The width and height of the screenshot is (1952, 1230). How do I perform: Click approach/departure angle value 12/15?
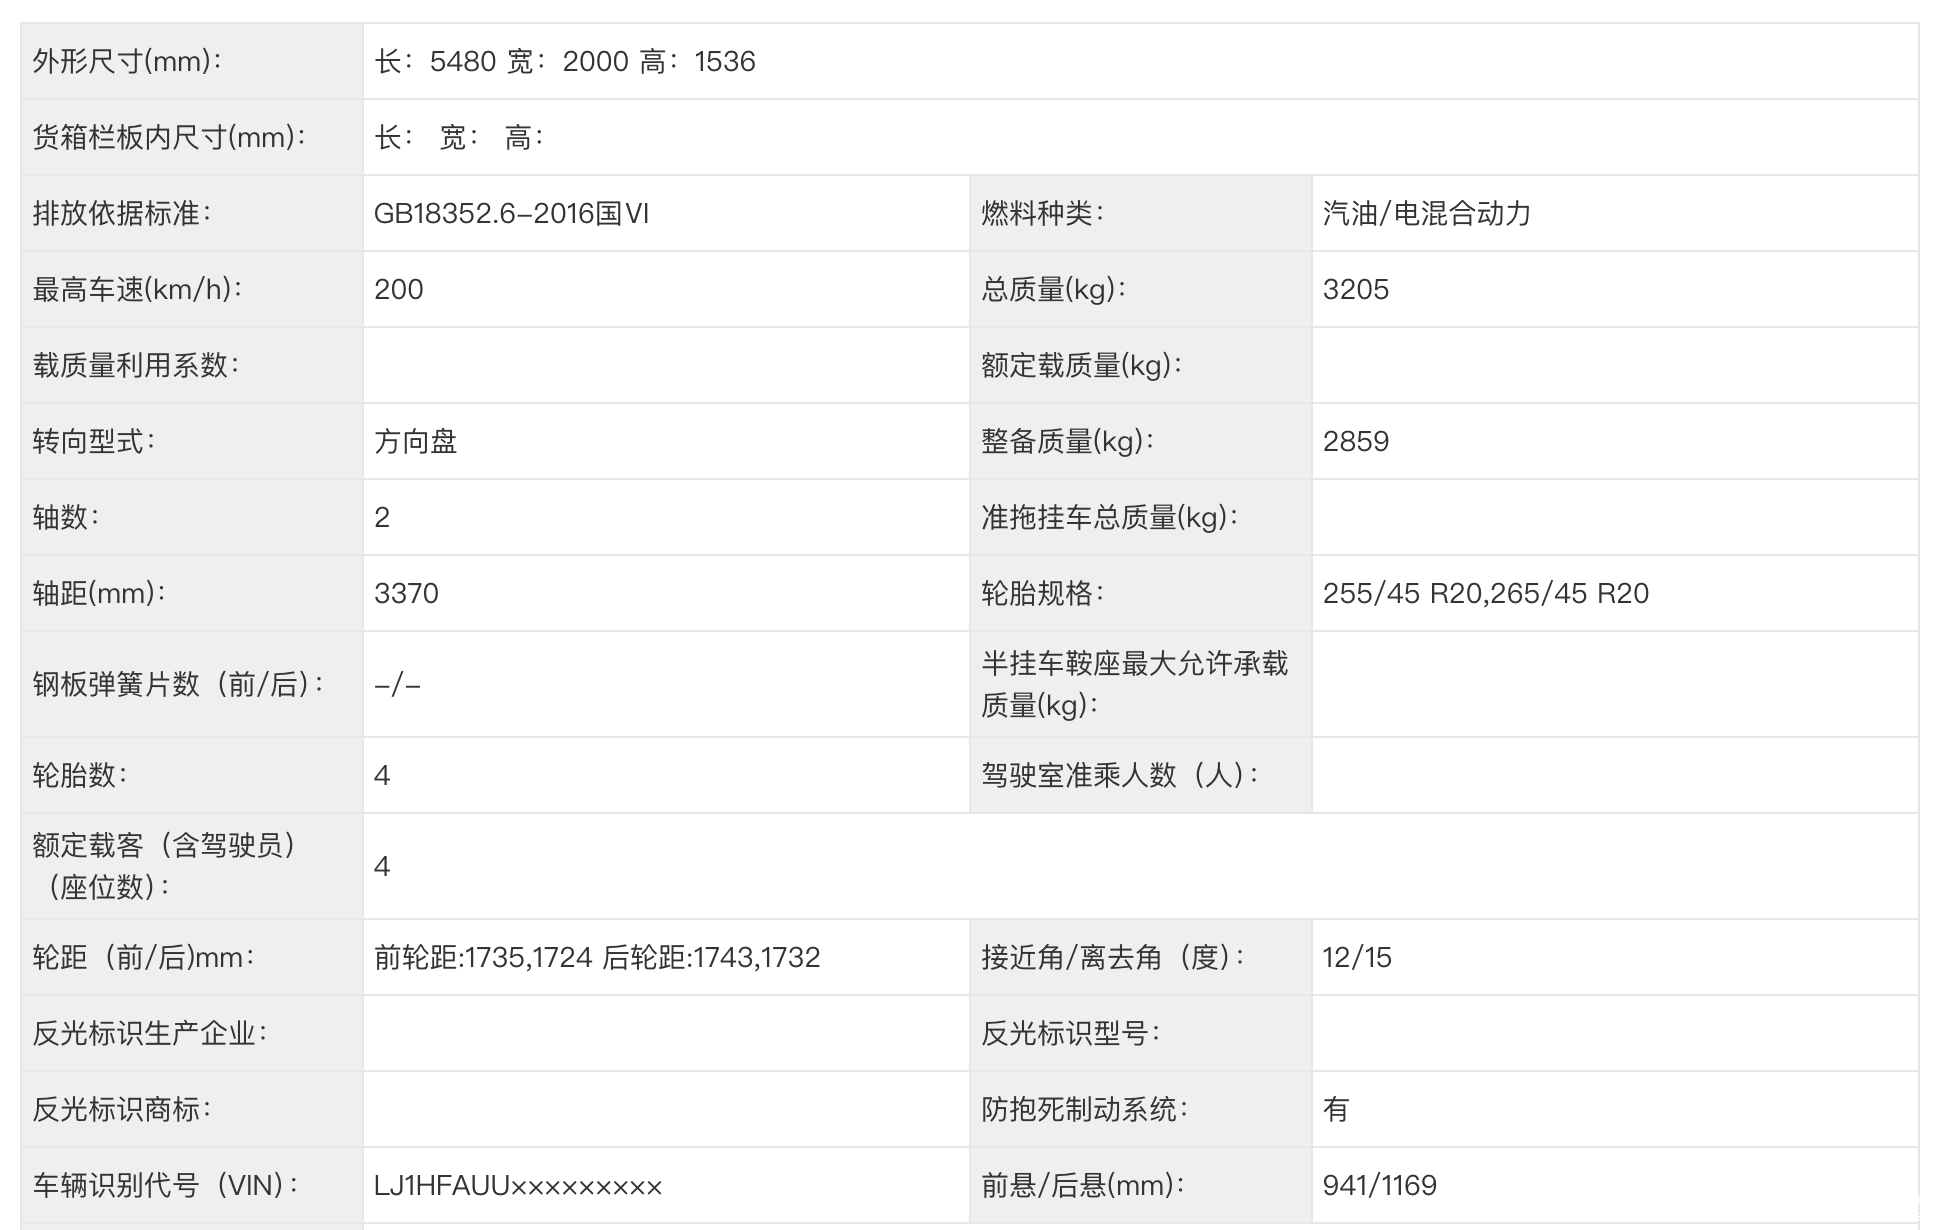[1356, 958]
